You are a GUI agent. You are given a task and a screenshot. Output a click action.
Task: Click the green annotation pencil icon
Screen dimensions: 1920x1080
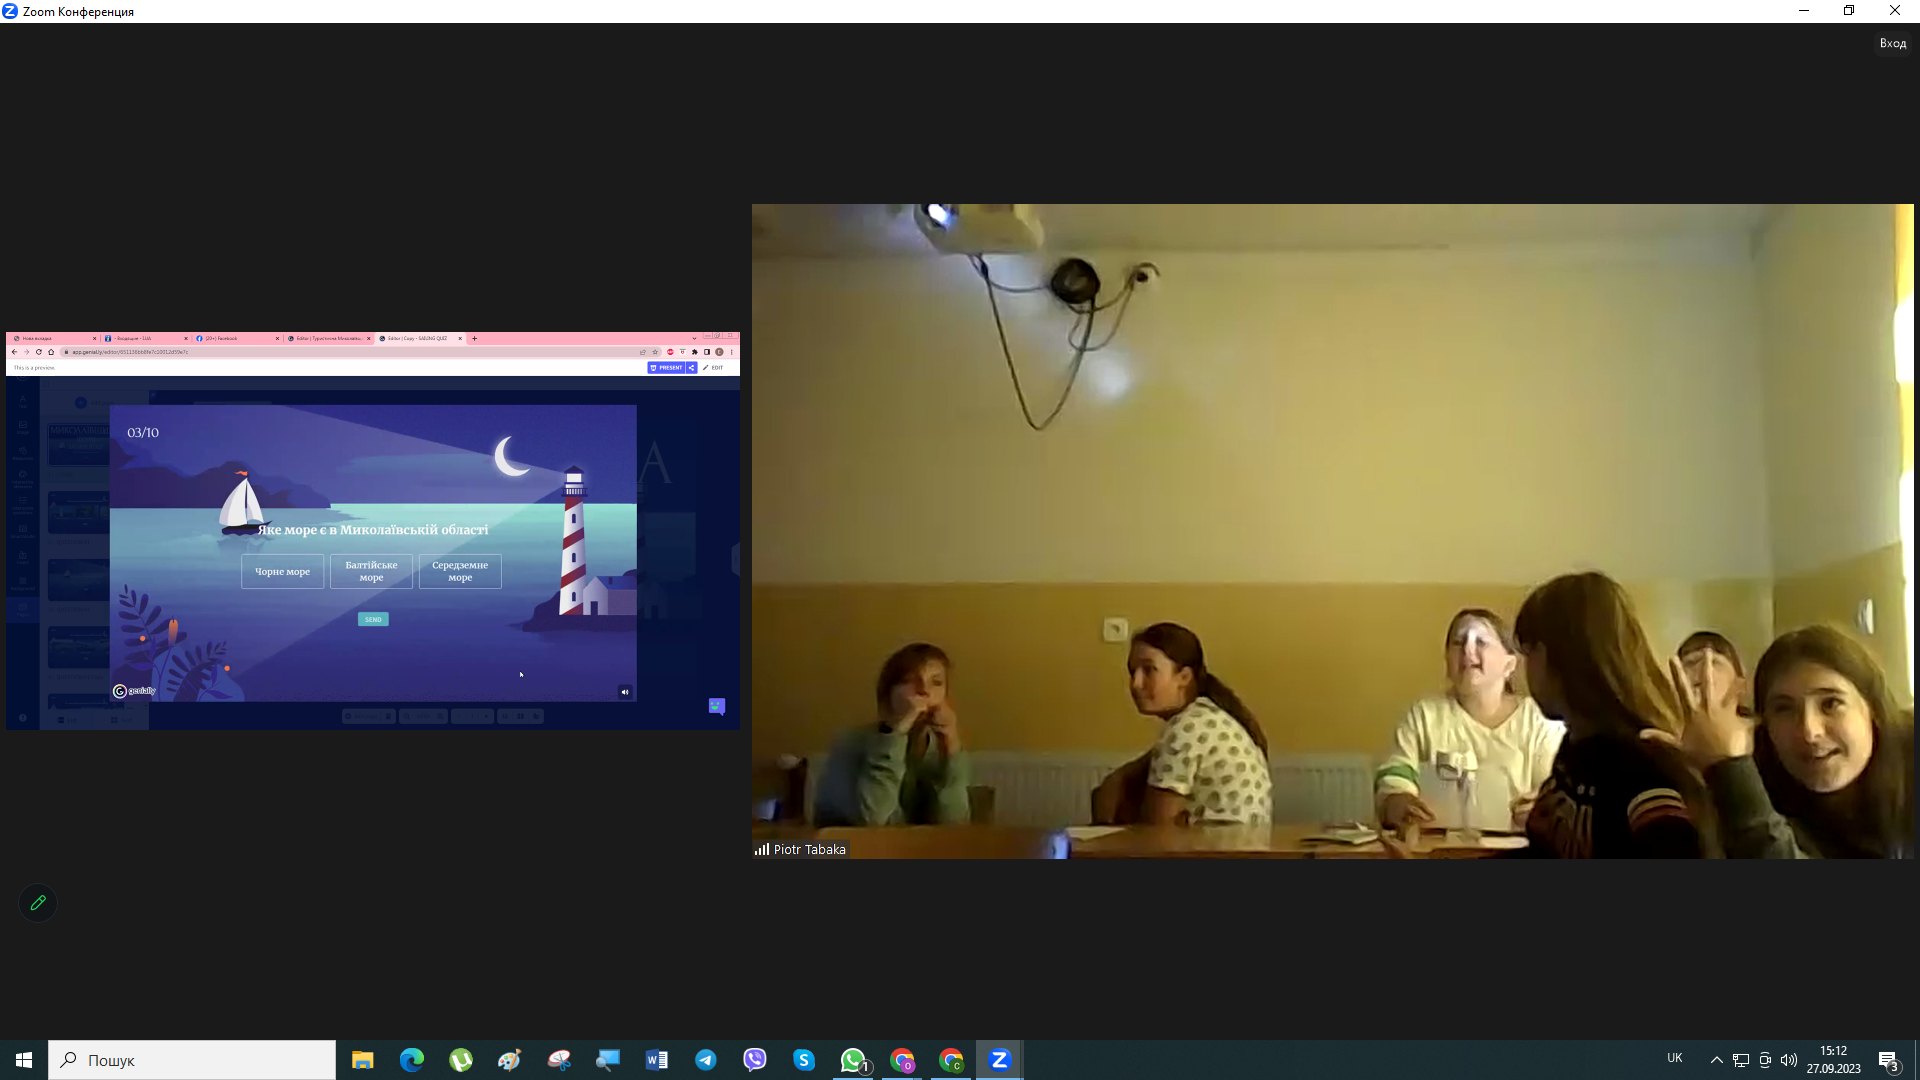[x=38, y=903]
